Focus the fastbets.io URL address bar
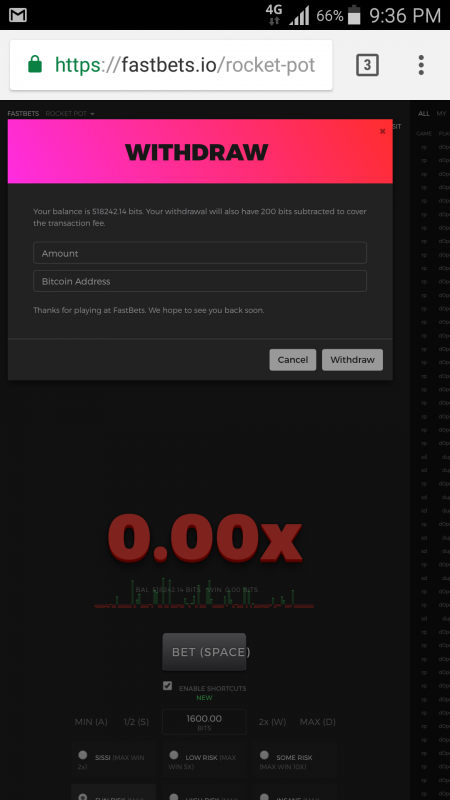This screenshot has height=800, width=450. point(171,65)
